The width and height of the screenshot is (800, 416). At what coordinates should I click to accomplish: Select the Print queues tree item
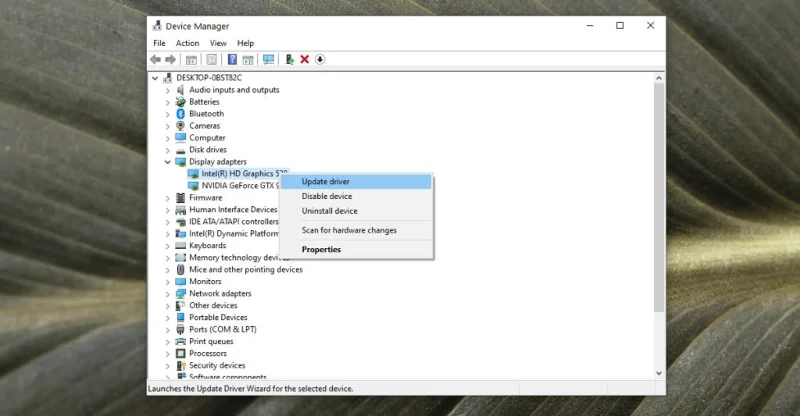[211, 341]
